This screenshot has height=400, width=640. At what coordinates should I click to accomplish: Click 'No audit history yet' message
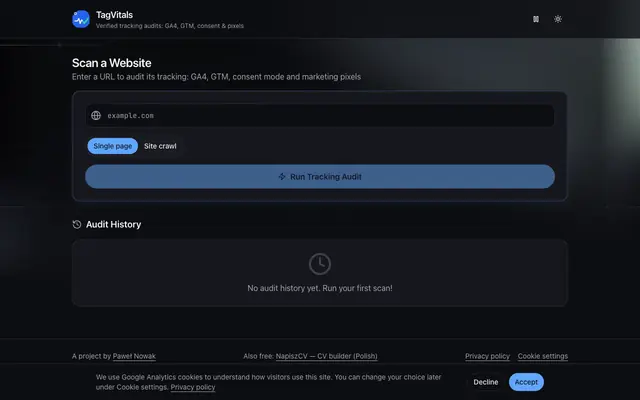coord(320,288)
